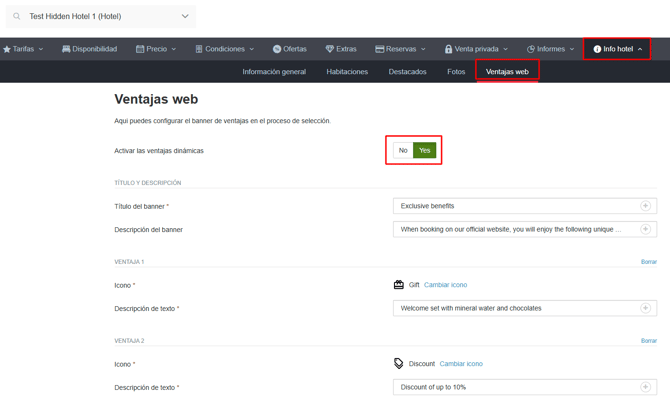Viewport: 670px width, 407px height.
Task: Click the Disponibilidad bed icon
Action: pyautogui.click(x=66, y=49)
